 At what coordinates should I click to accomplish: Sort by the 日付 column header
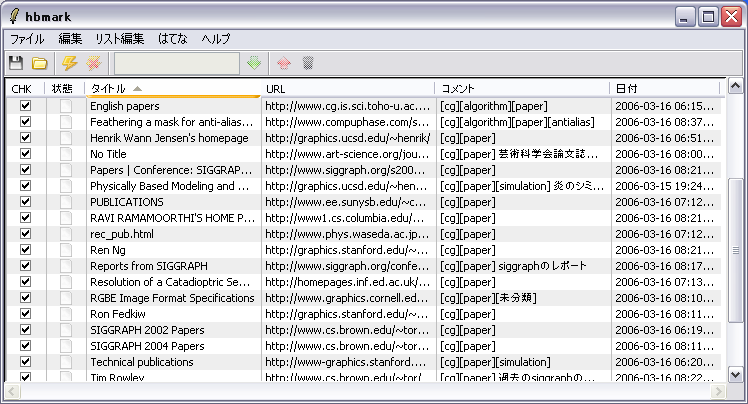pyautogui.click(x=665, y=89)
